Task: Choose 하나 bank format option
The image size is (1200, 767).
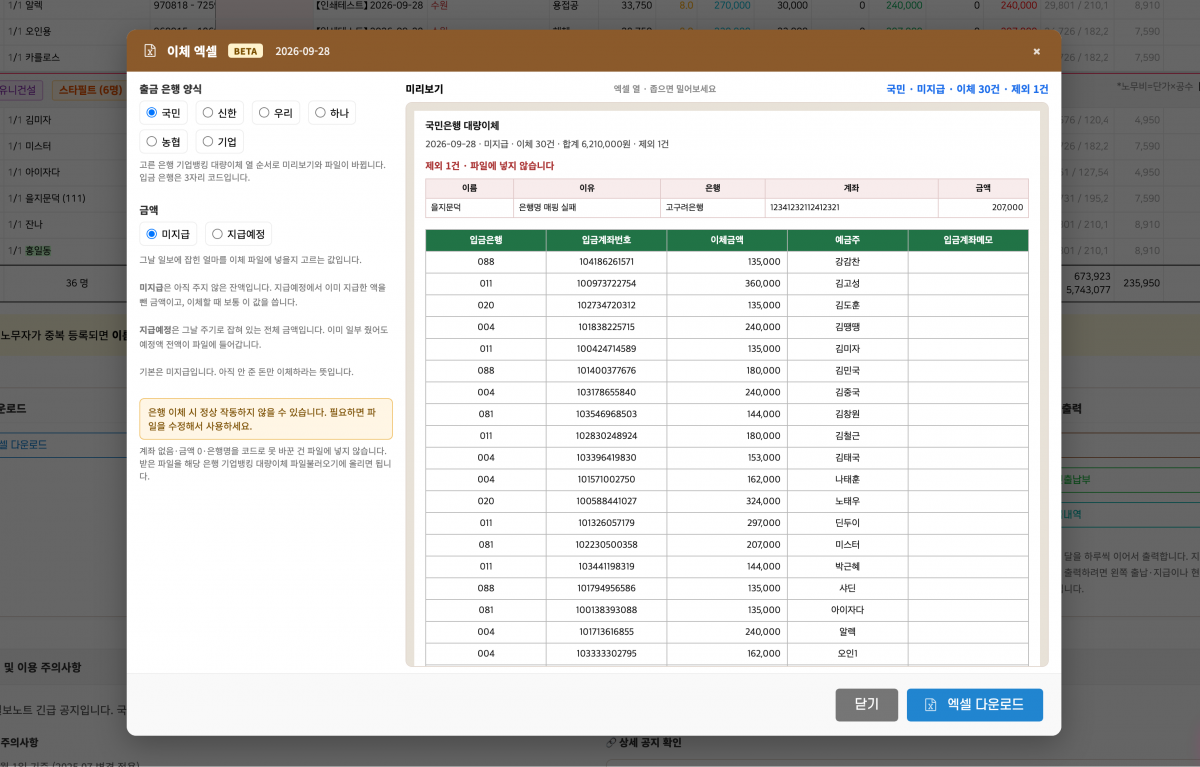Action: tap(331, 113)
